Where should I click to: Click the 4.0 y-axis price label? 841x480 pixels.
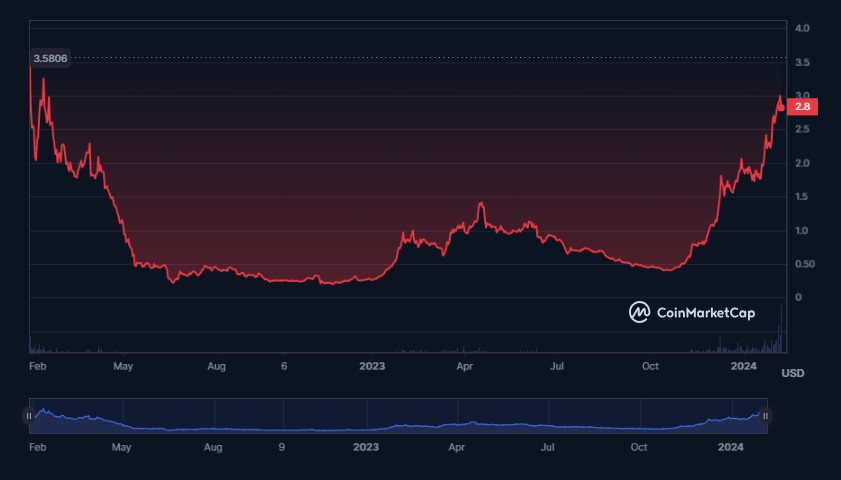point(802,28)
